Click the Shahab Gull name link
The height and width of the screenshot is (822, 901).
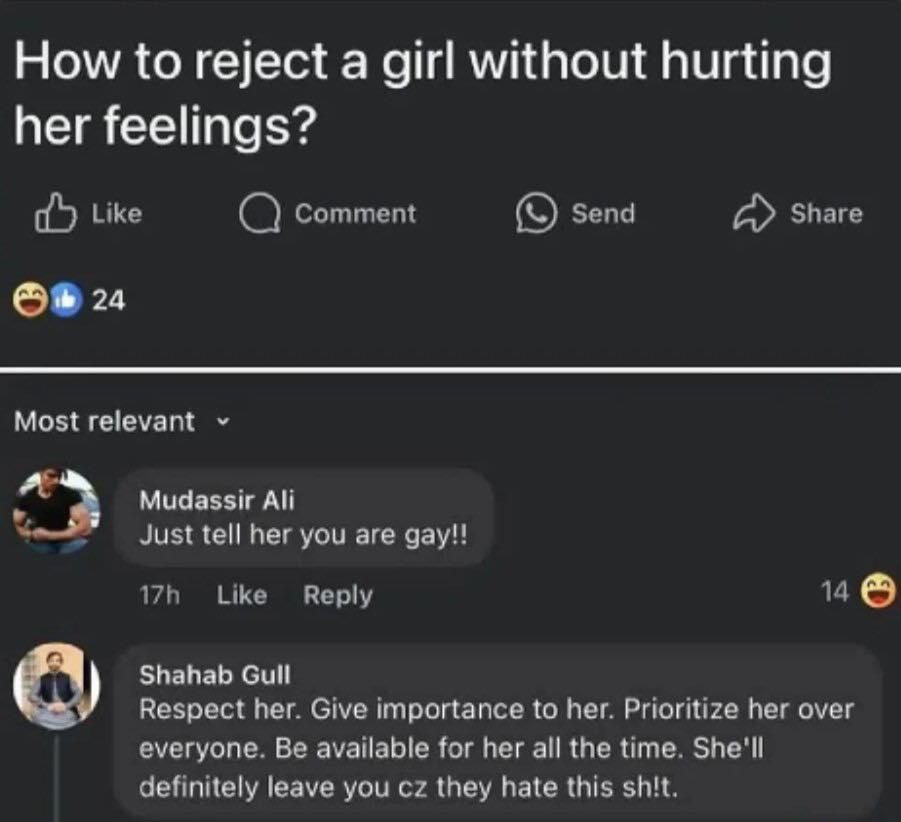pyautogui.click(x=215, y=674)
